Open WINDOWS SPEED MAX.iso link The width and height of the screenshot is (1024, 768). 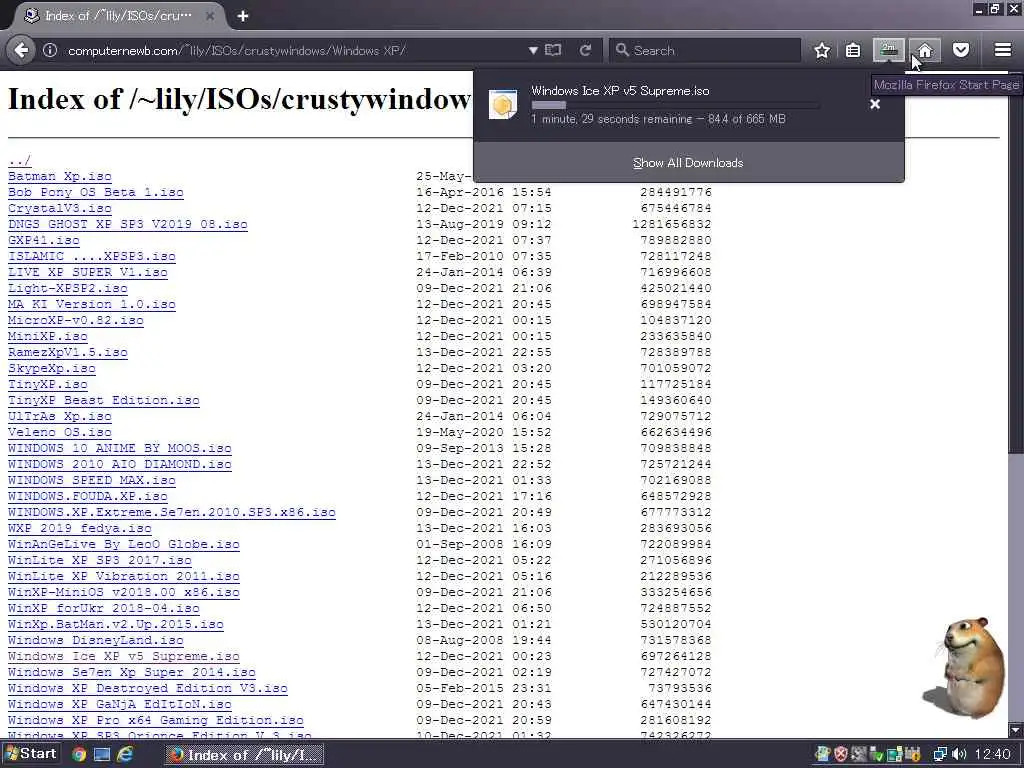tap(91, 480)
